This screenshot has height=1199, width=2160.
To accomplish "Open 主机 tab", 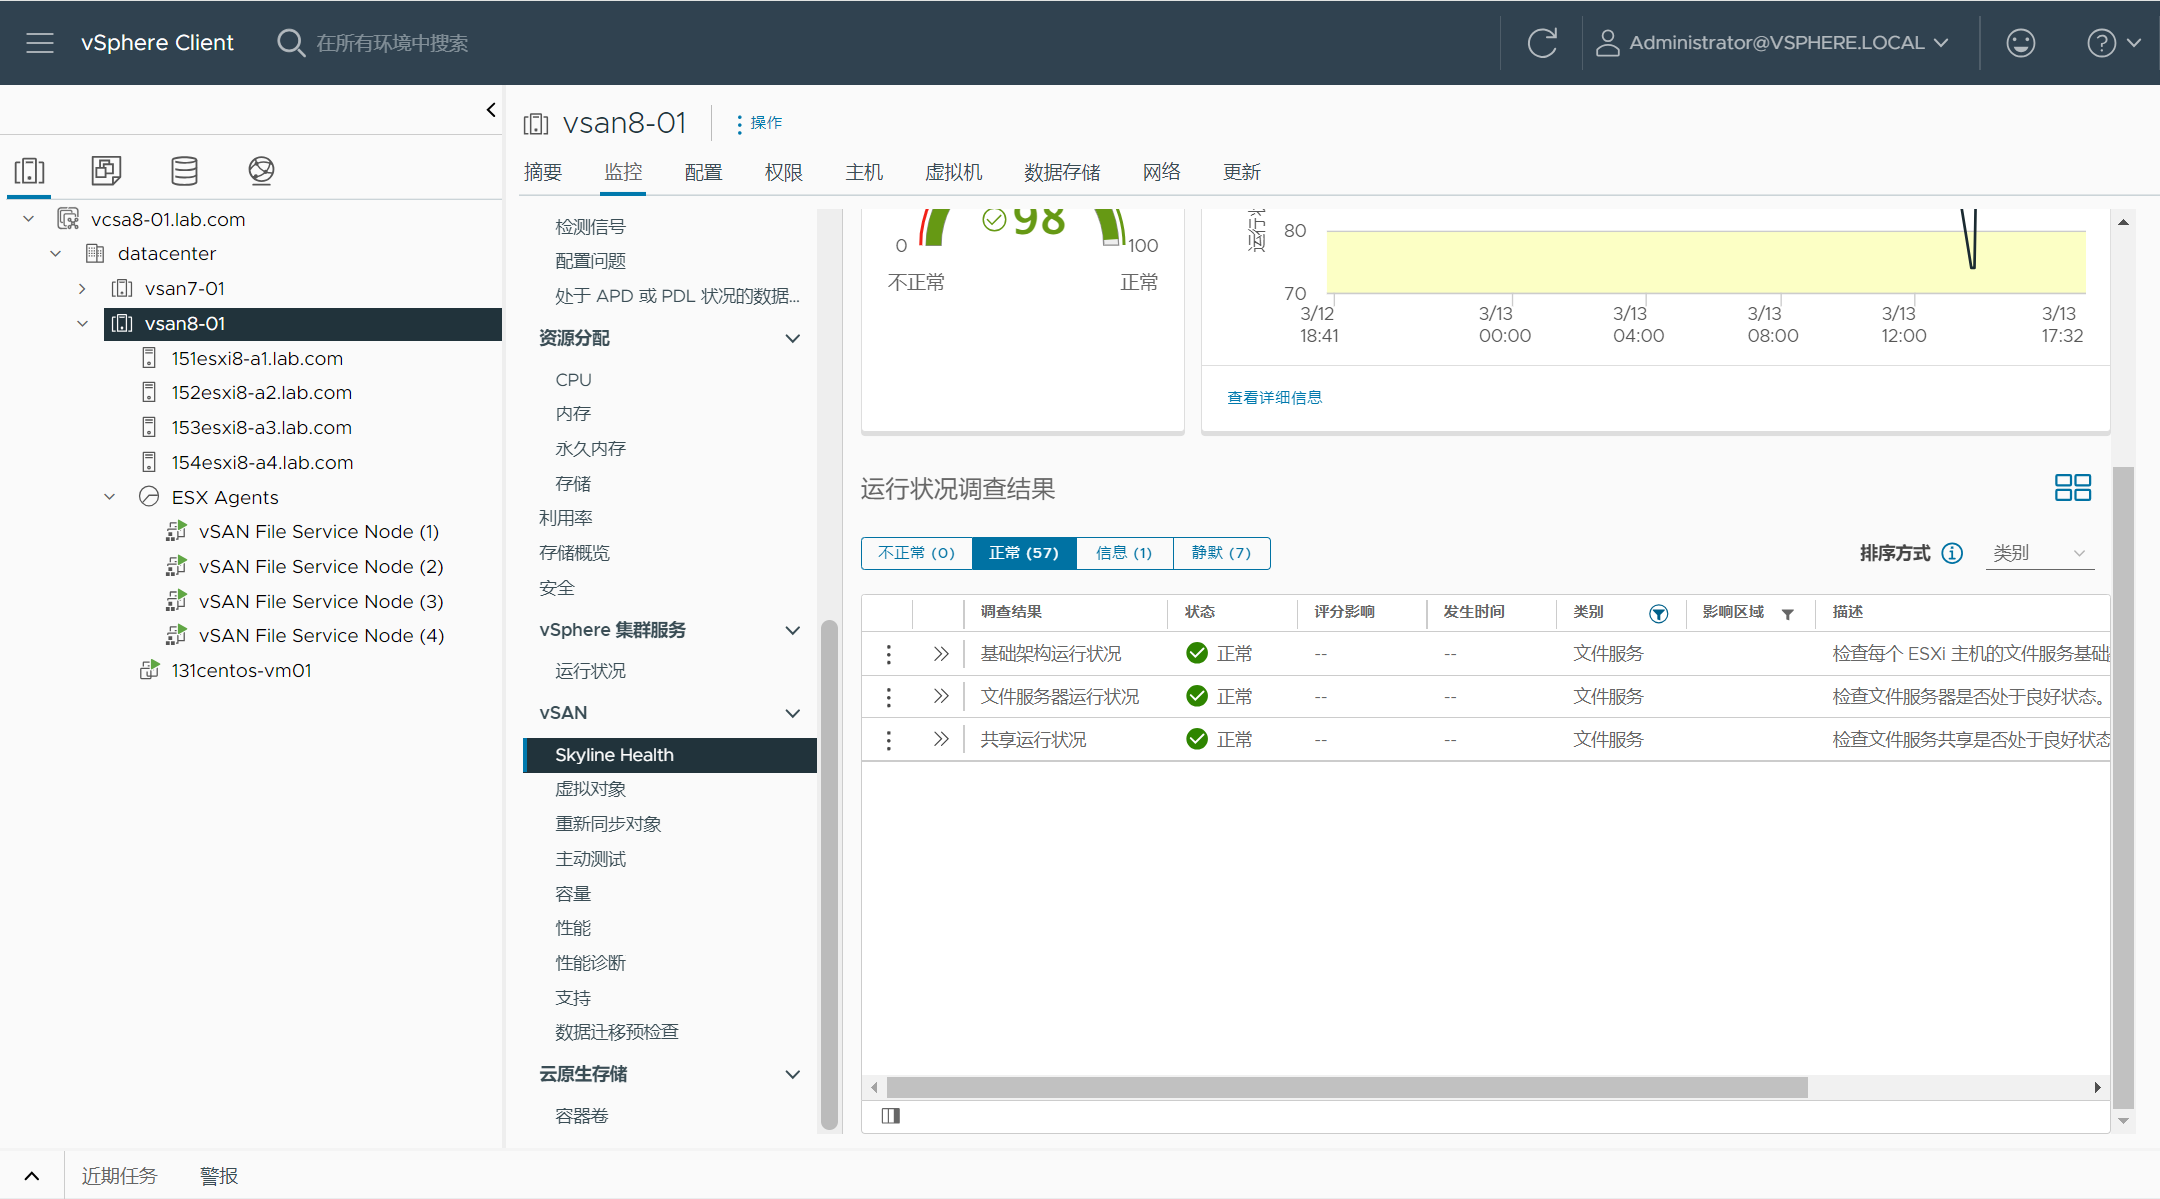I will 864,172.
